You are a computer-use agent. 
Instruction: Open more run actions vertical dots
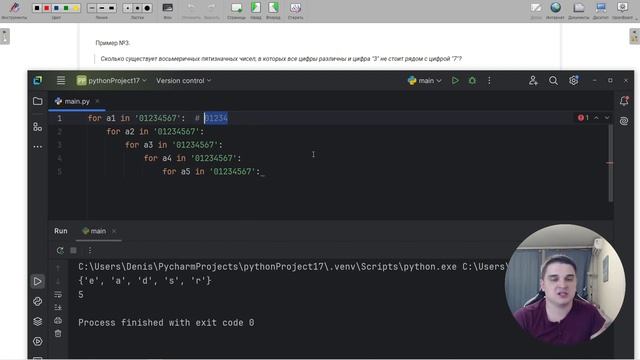(489, 80)
